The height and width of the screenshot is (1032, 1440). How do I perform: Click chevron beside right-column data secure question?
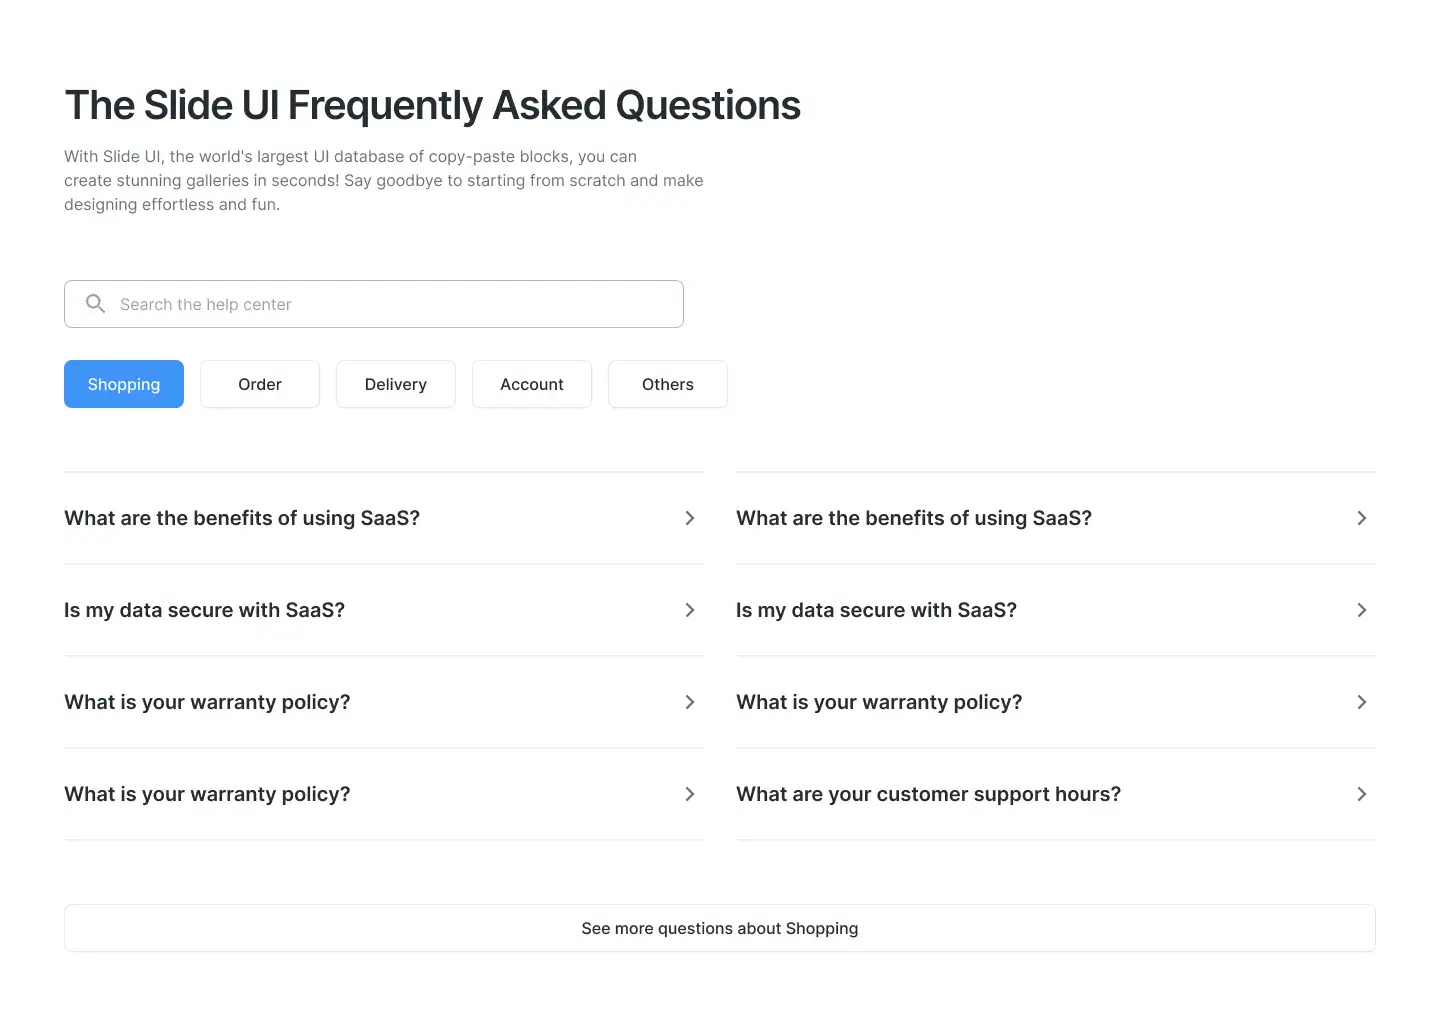point(1362,610)
